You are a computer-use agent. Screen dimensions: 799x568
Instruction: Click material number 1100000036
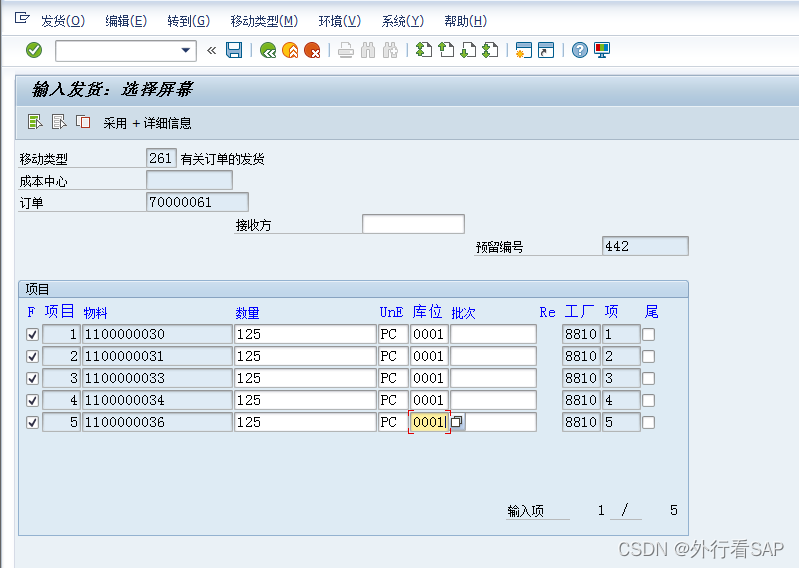(x=157, y=422)
